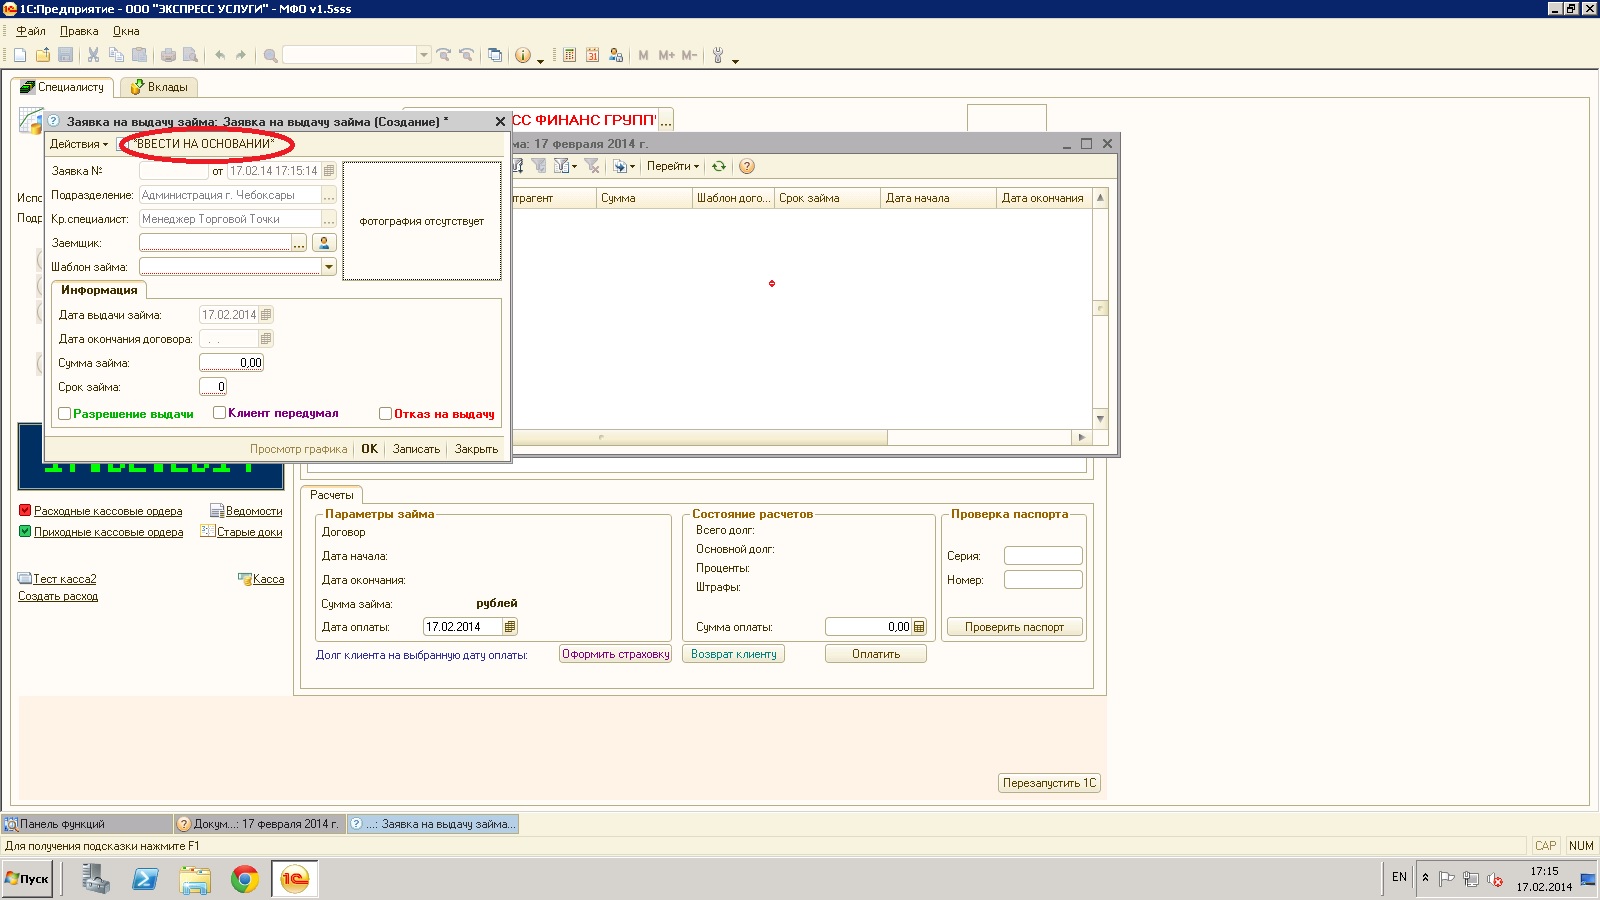Viewport: 1600px width, 900px height.
Task: Open the Действия dropdown in loan request form
Action: pyautogui.click(x=79, y=144)
